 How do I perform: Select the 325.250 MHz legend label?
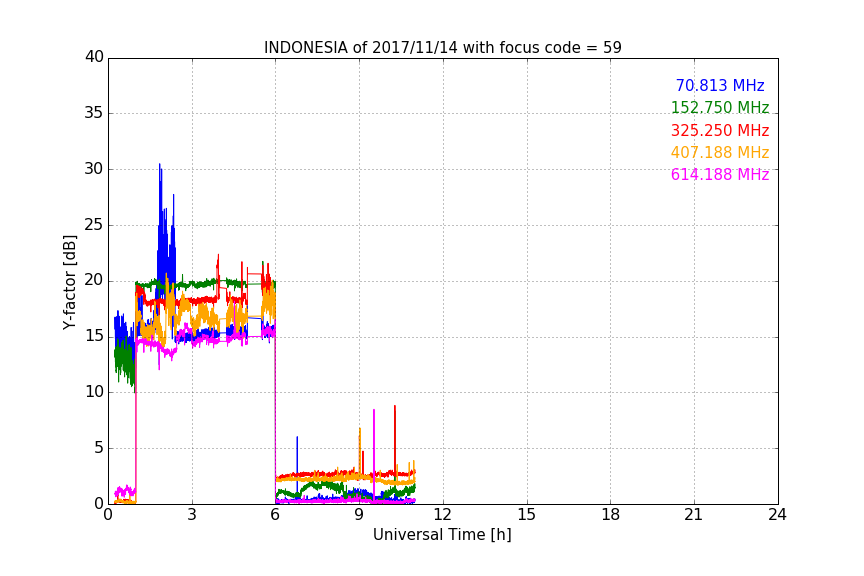(x=720, y=130)
